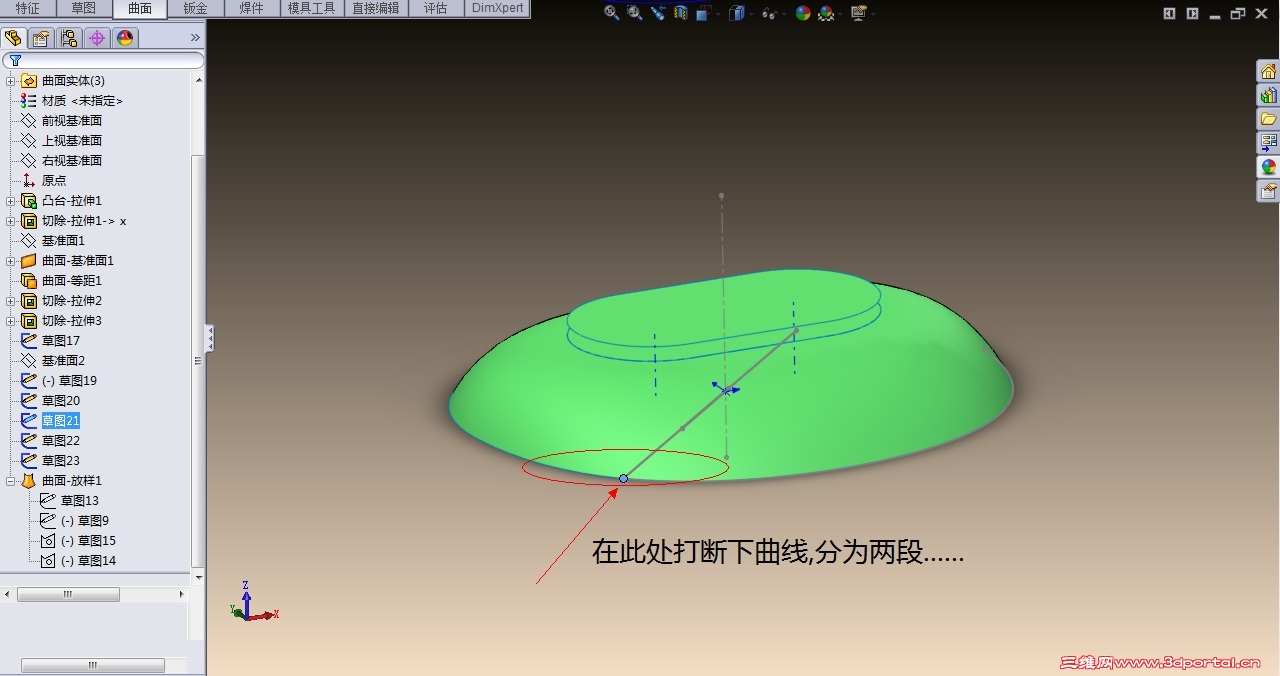Screen dimensions: 1280x676
Task: Open the PropertyManager tab icon
Action: click(41, 38)
